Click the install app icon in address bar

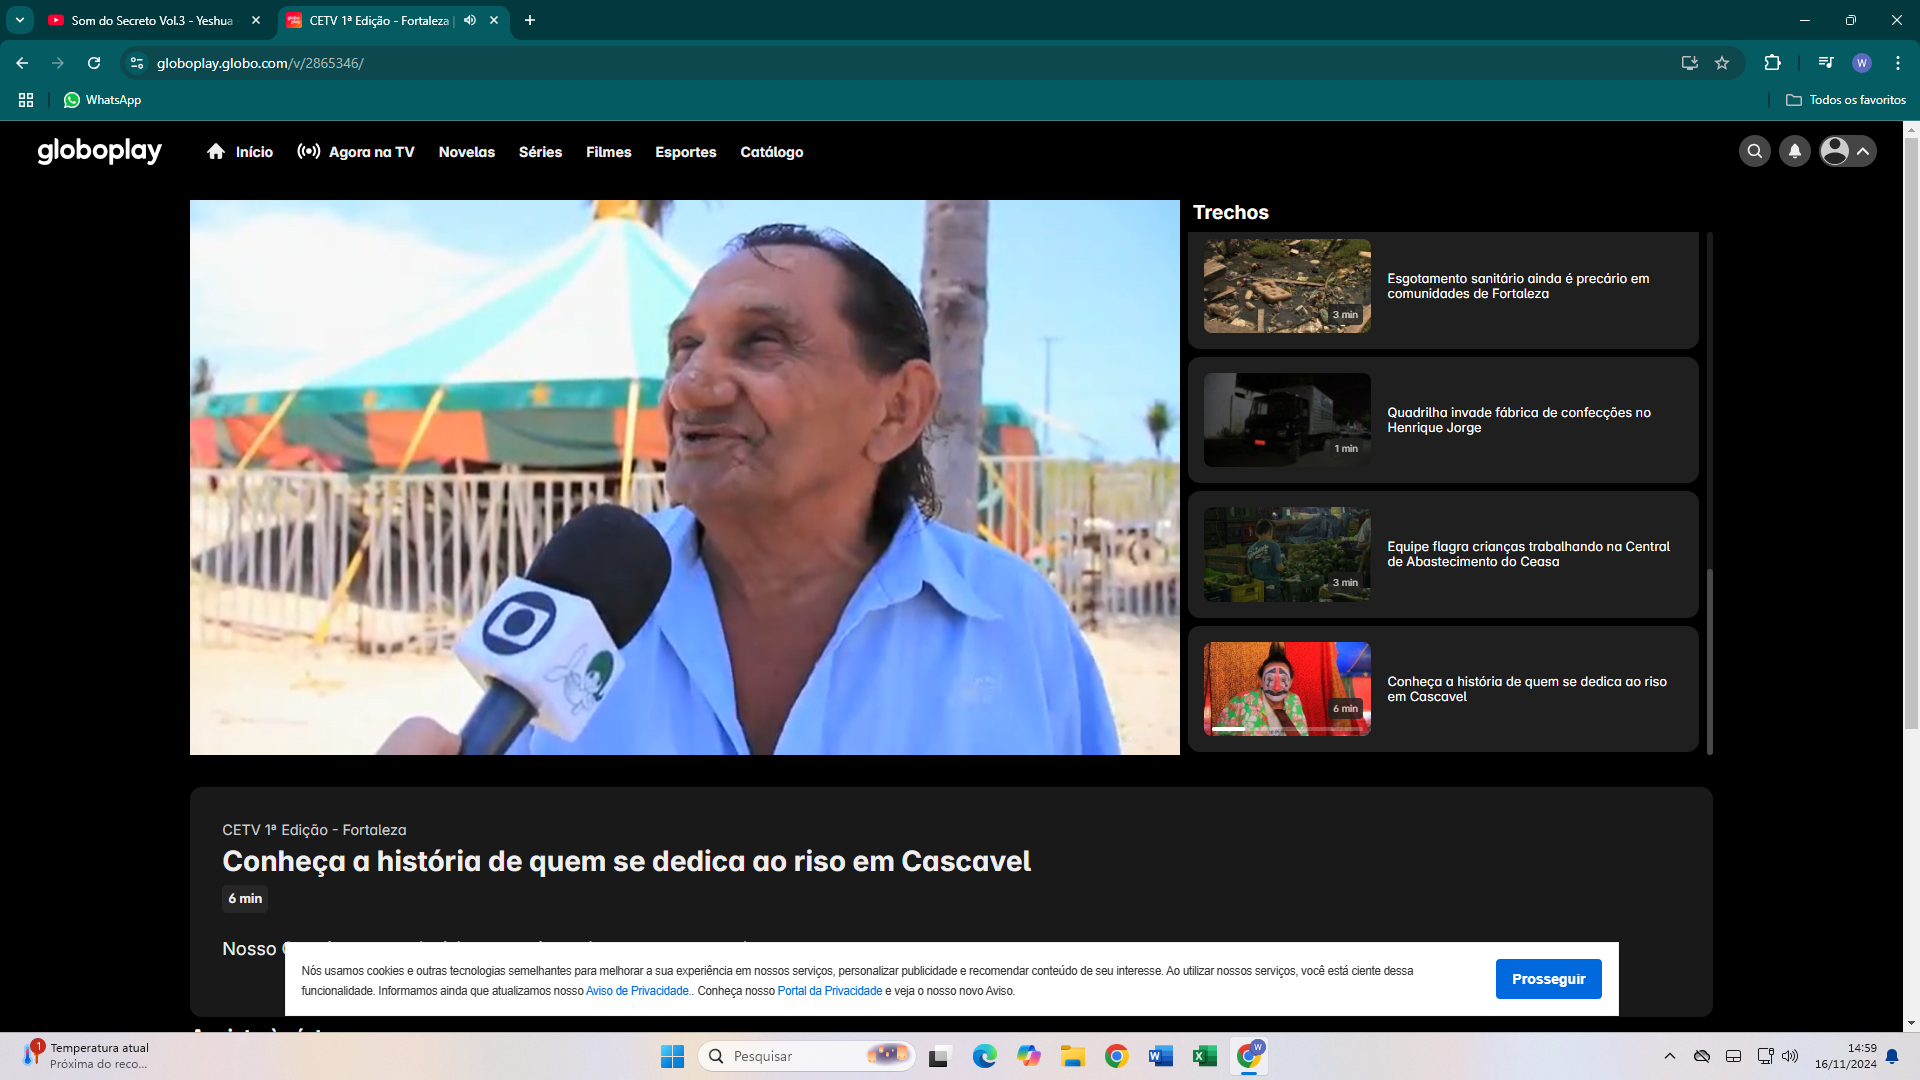coord(1690,63)
